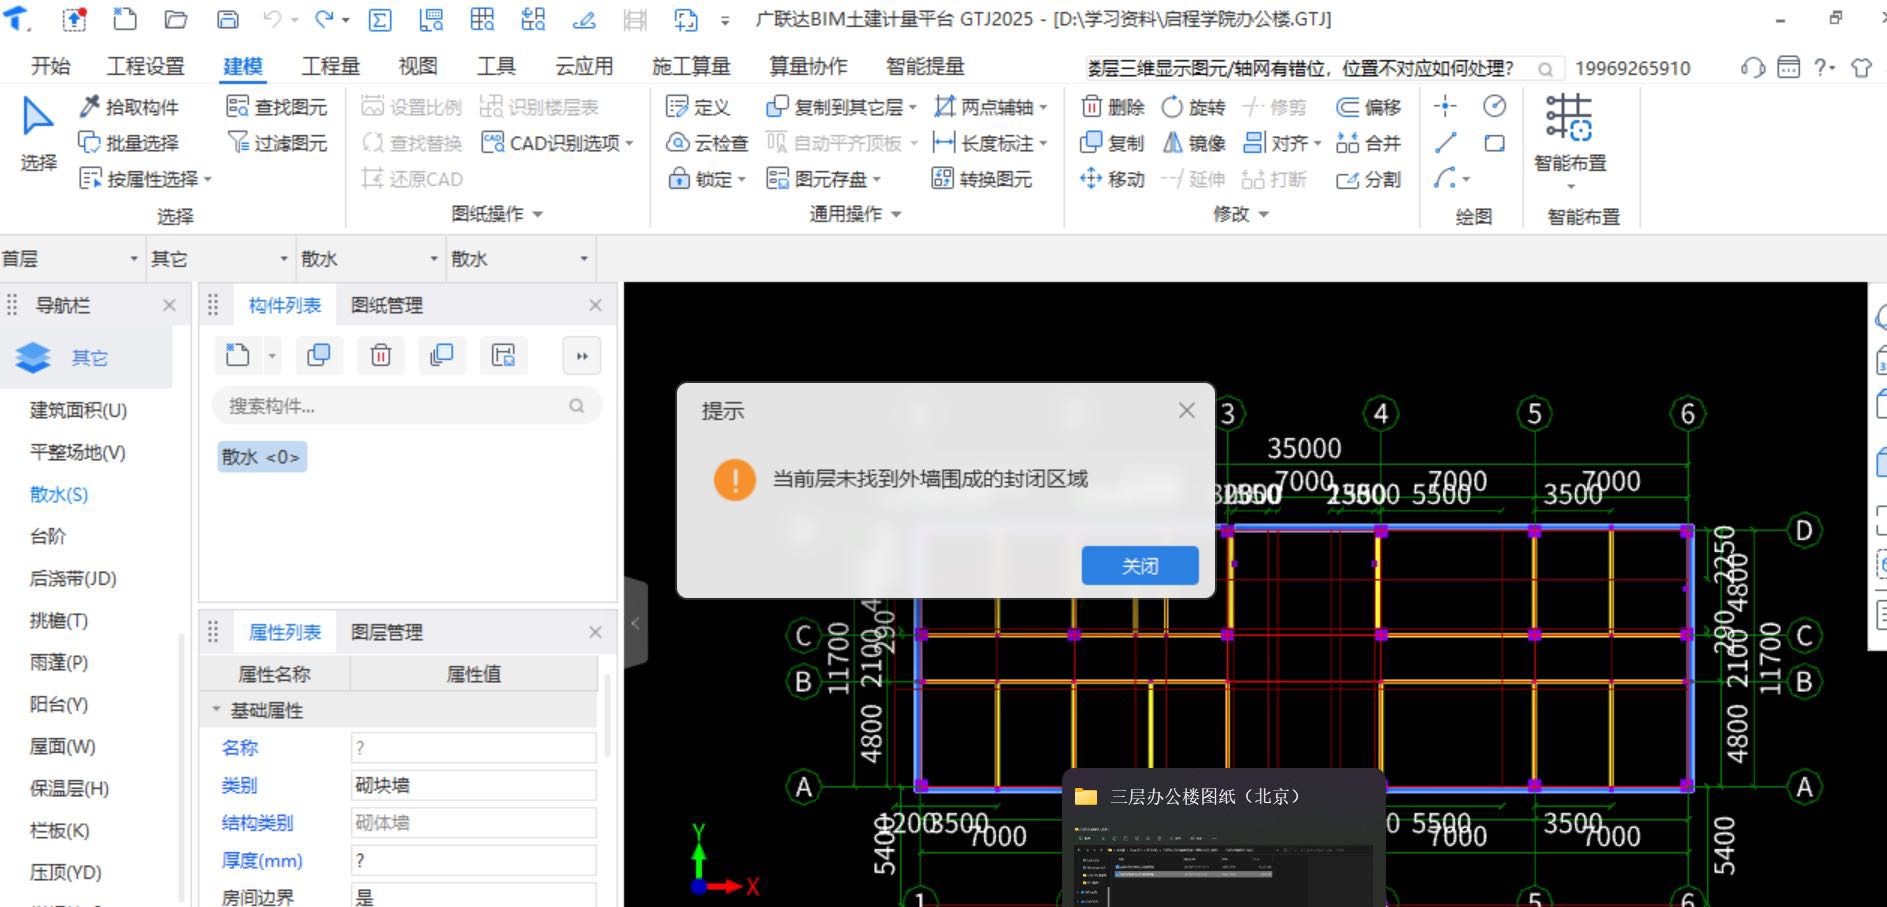Screen dimensions: 1887x907
Task: Close the 导航栏 panel
Action: click(x=169, y=305)
